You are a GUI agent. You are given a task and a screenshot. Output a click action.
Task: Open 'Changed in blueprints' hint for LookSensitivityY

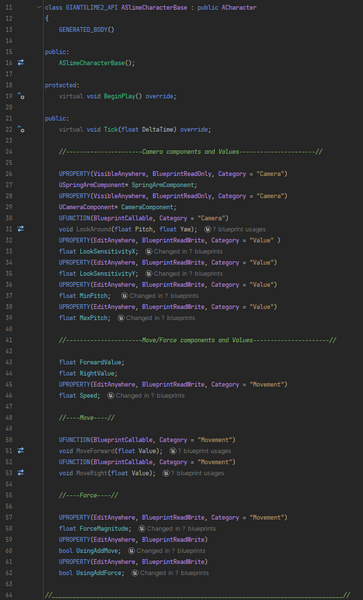pos(184,274)
